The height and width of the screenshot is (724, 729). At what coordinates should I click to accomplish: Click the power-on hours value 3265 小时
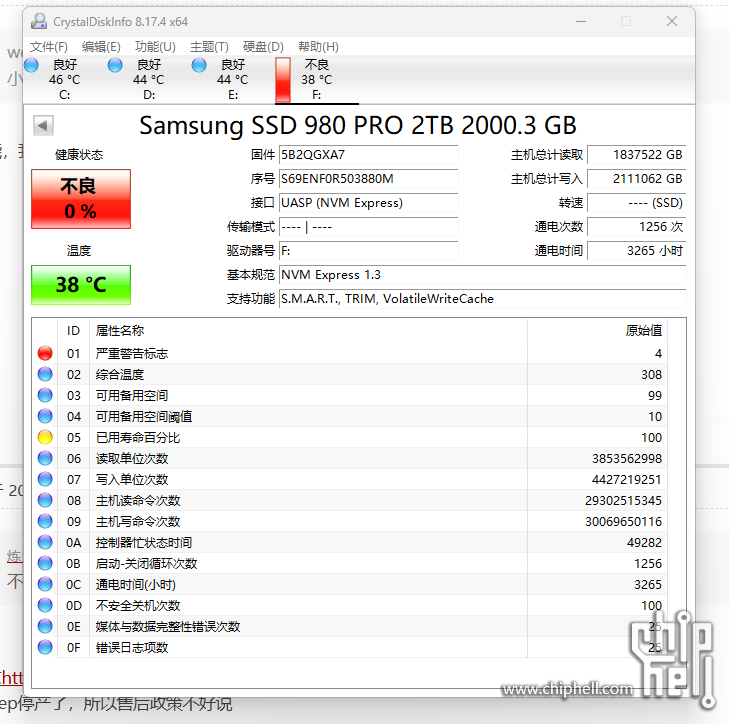click(x=636, y=251)
